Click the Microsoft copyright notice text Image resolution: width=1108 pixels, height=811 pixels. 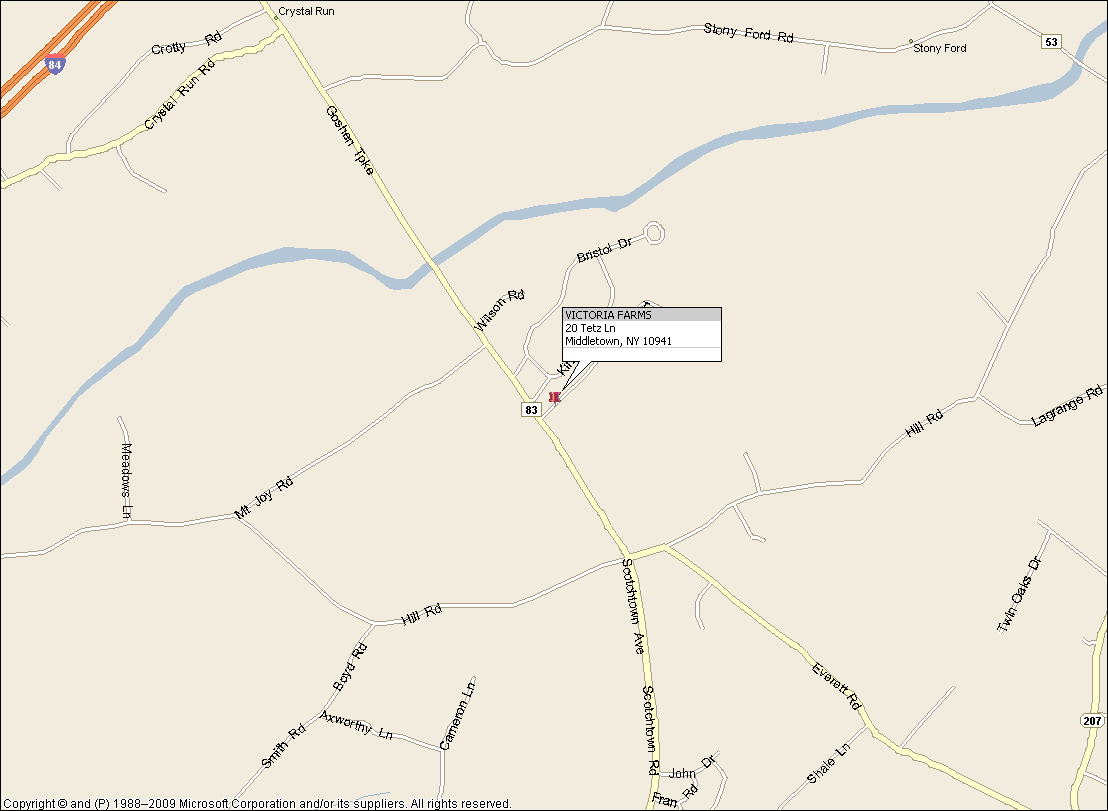tap(257, 803)
